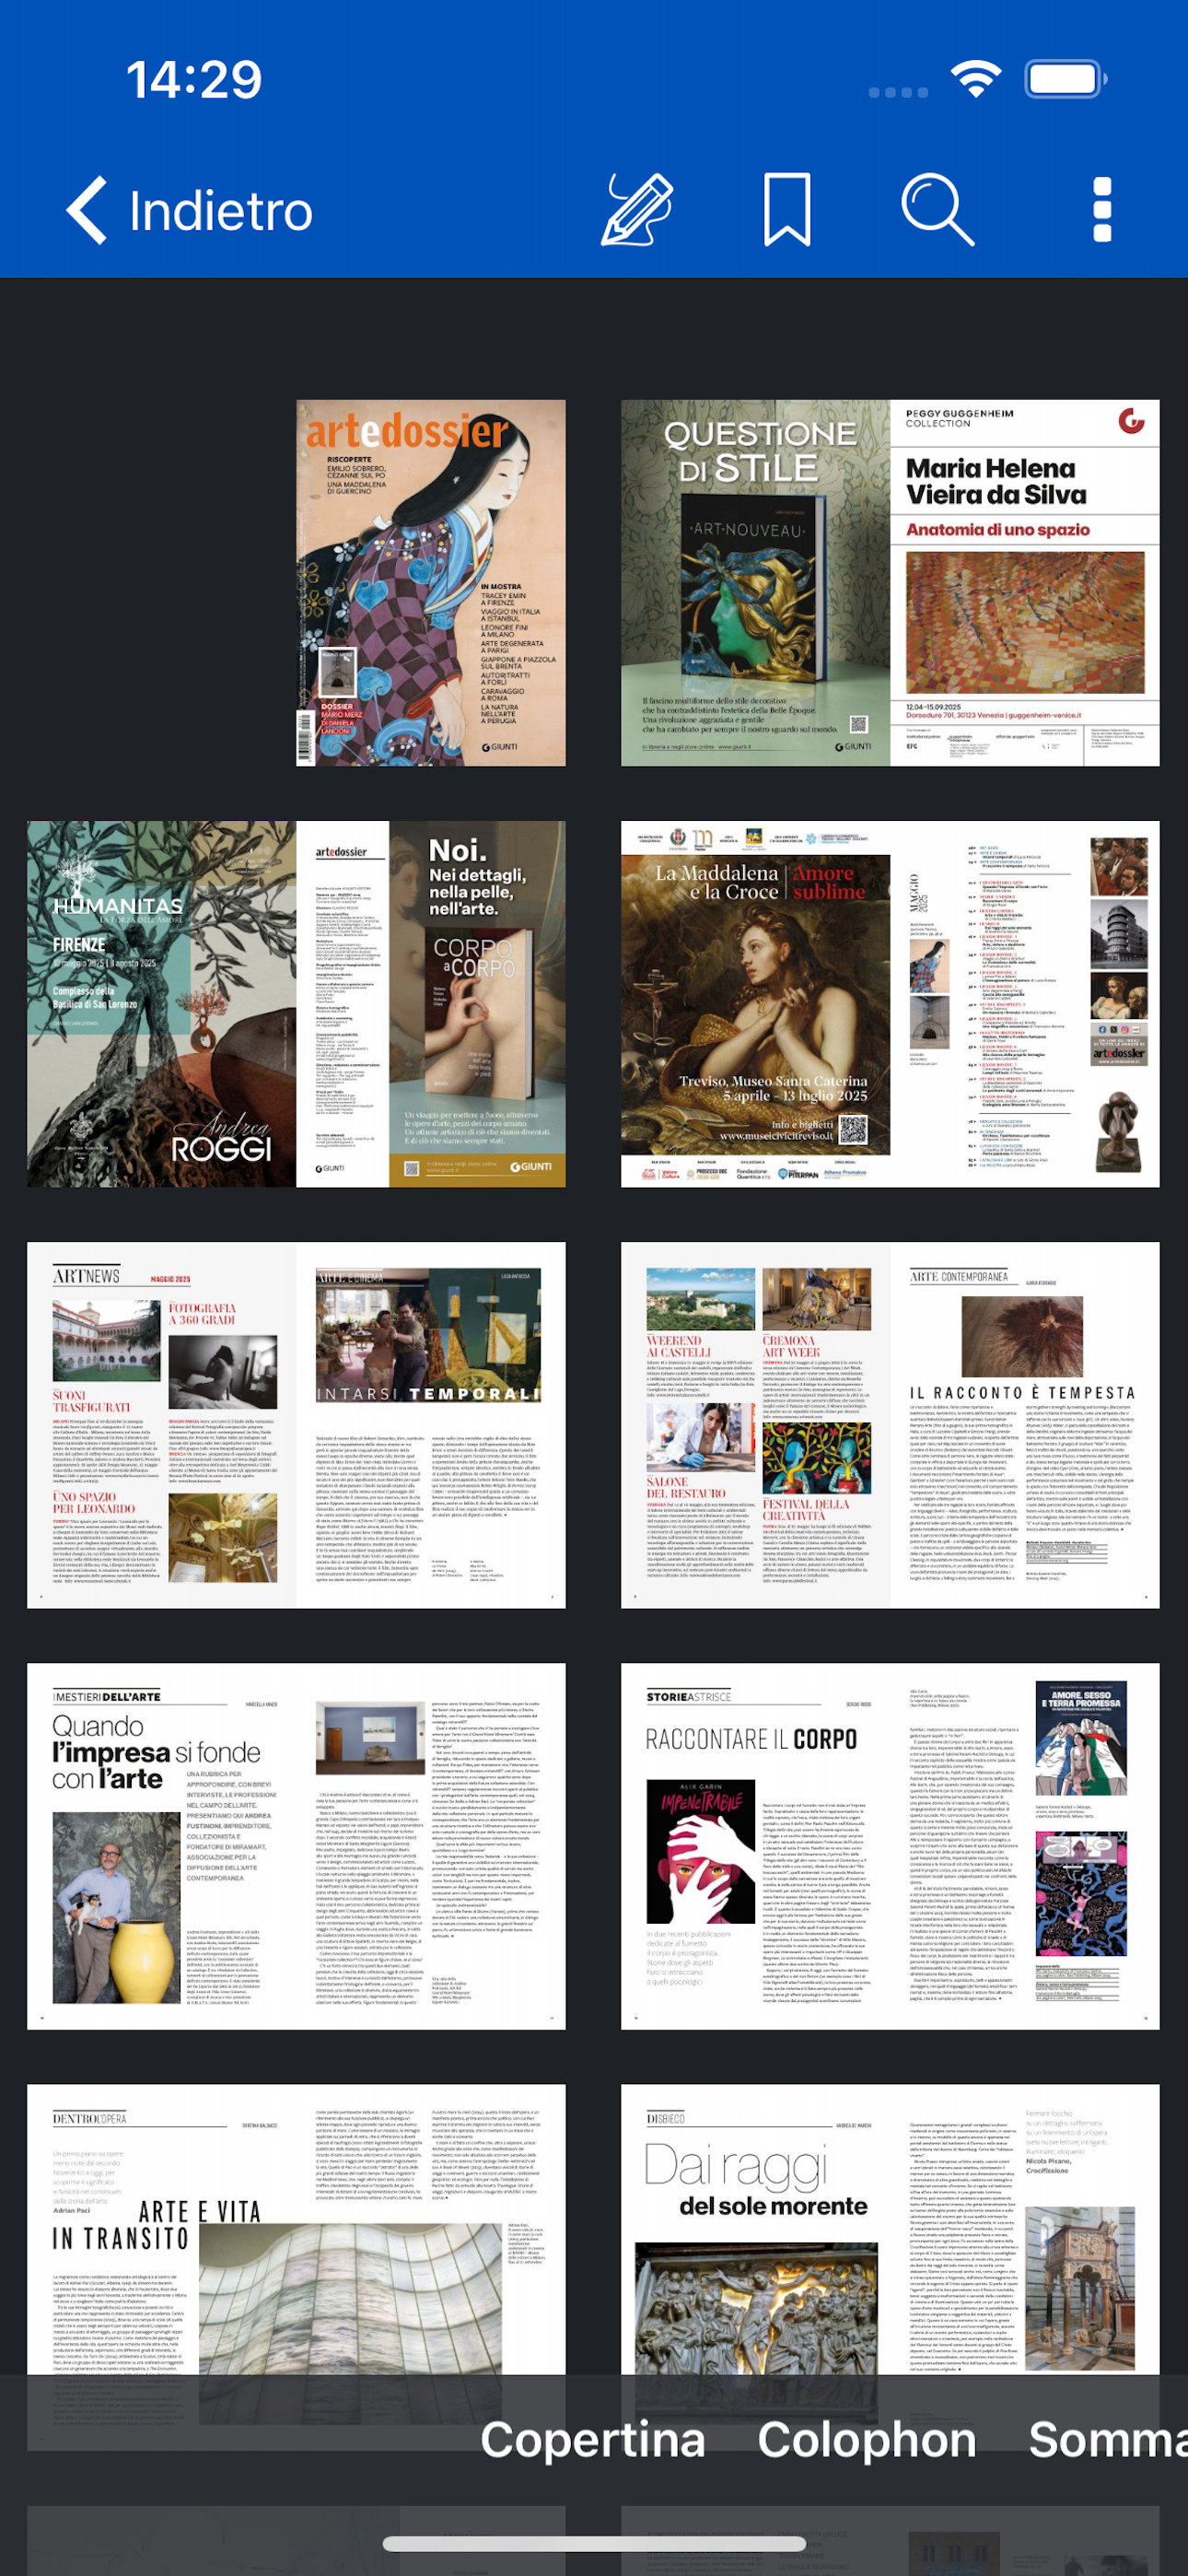1188x2576 pixels.
Task: Open the Dai raggi del sole morente spread
Action: click(x=890, y=2267)
